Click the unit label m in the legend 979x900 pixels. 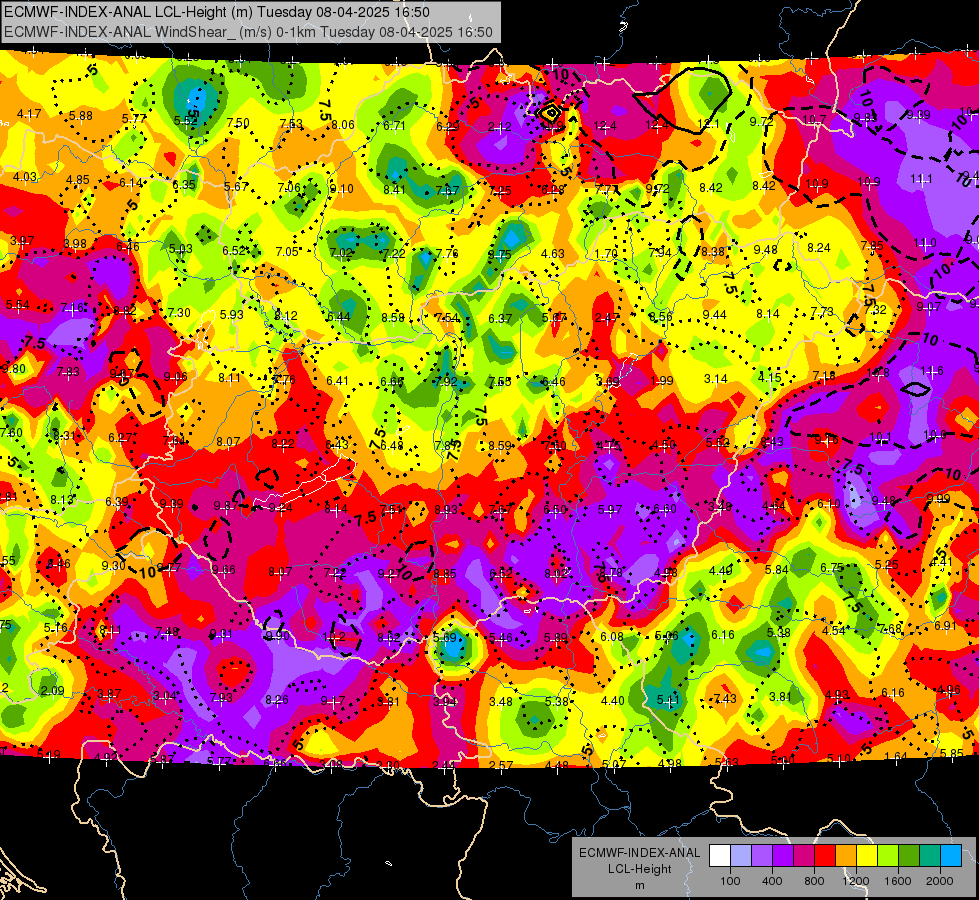[639, 885]
